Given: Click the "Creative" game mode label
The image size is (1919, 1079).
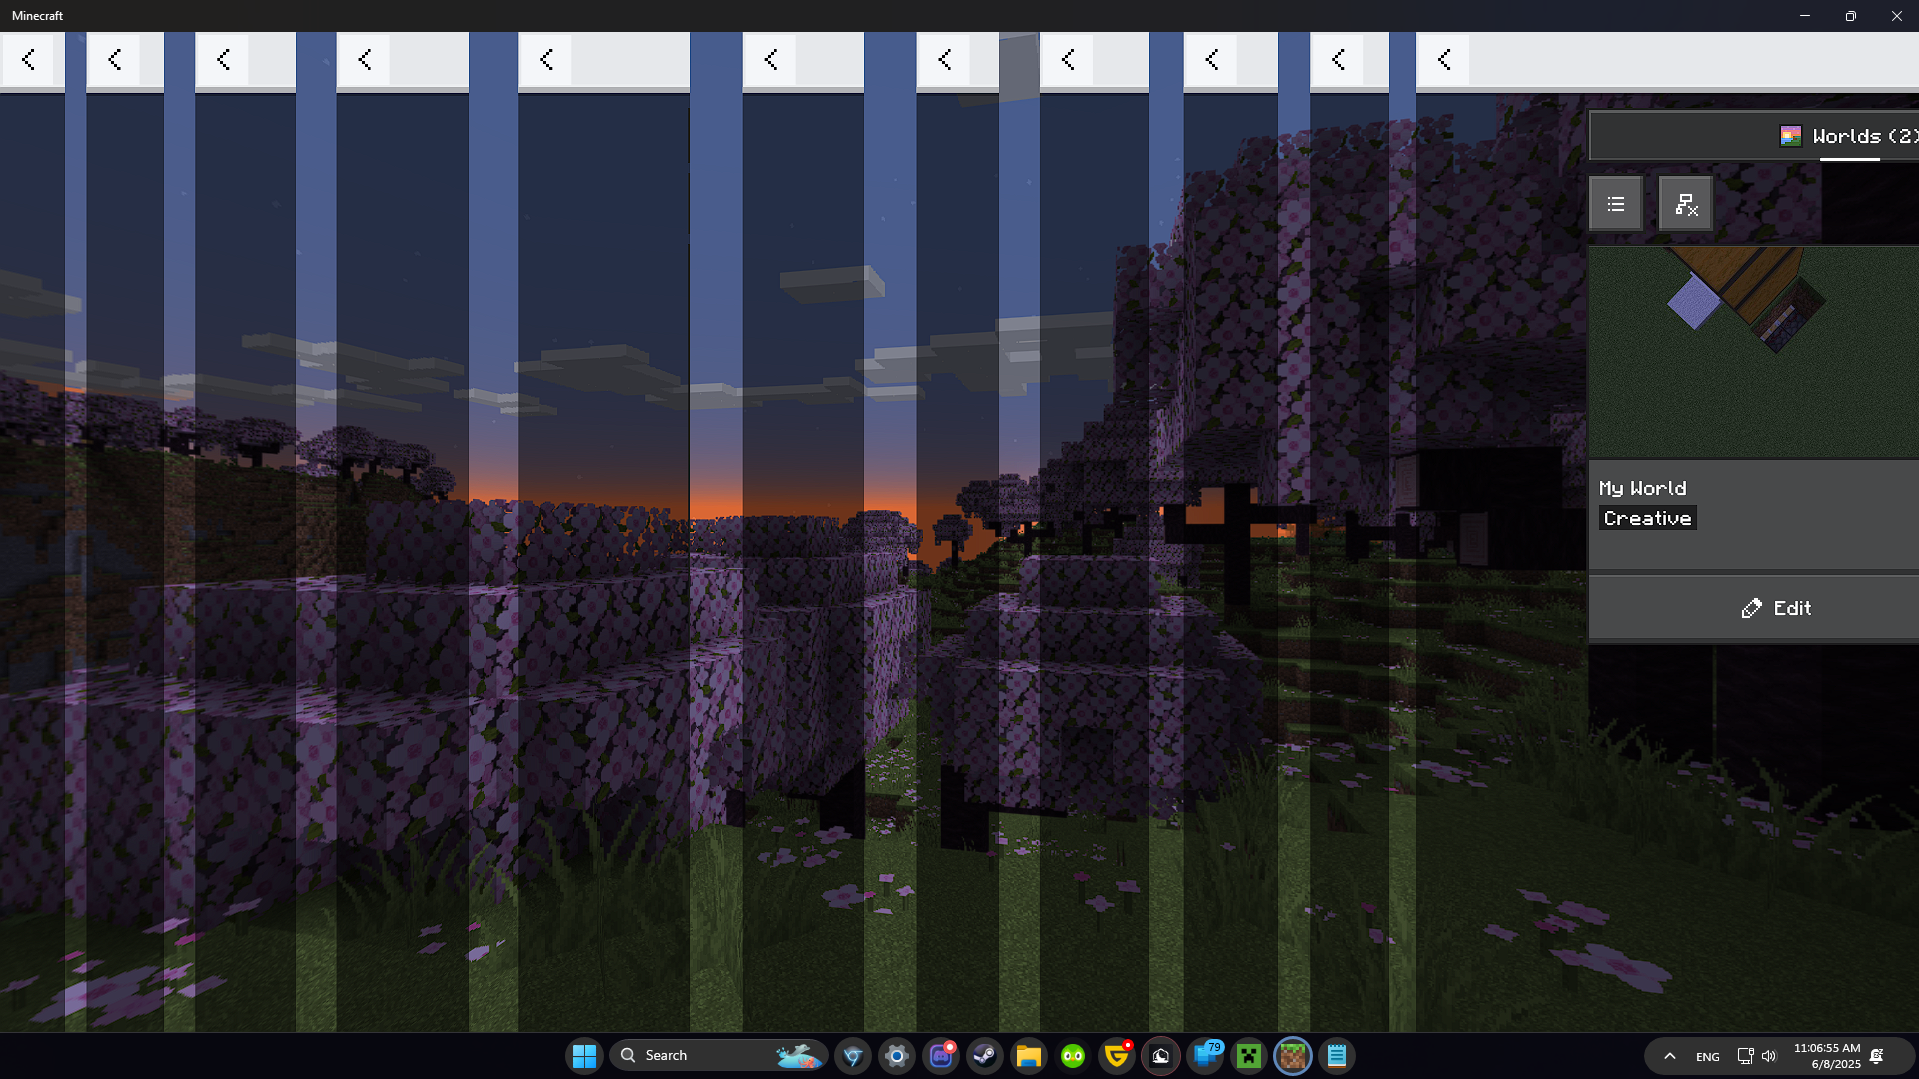Looking at the screenshot, I should point(1648,518).
